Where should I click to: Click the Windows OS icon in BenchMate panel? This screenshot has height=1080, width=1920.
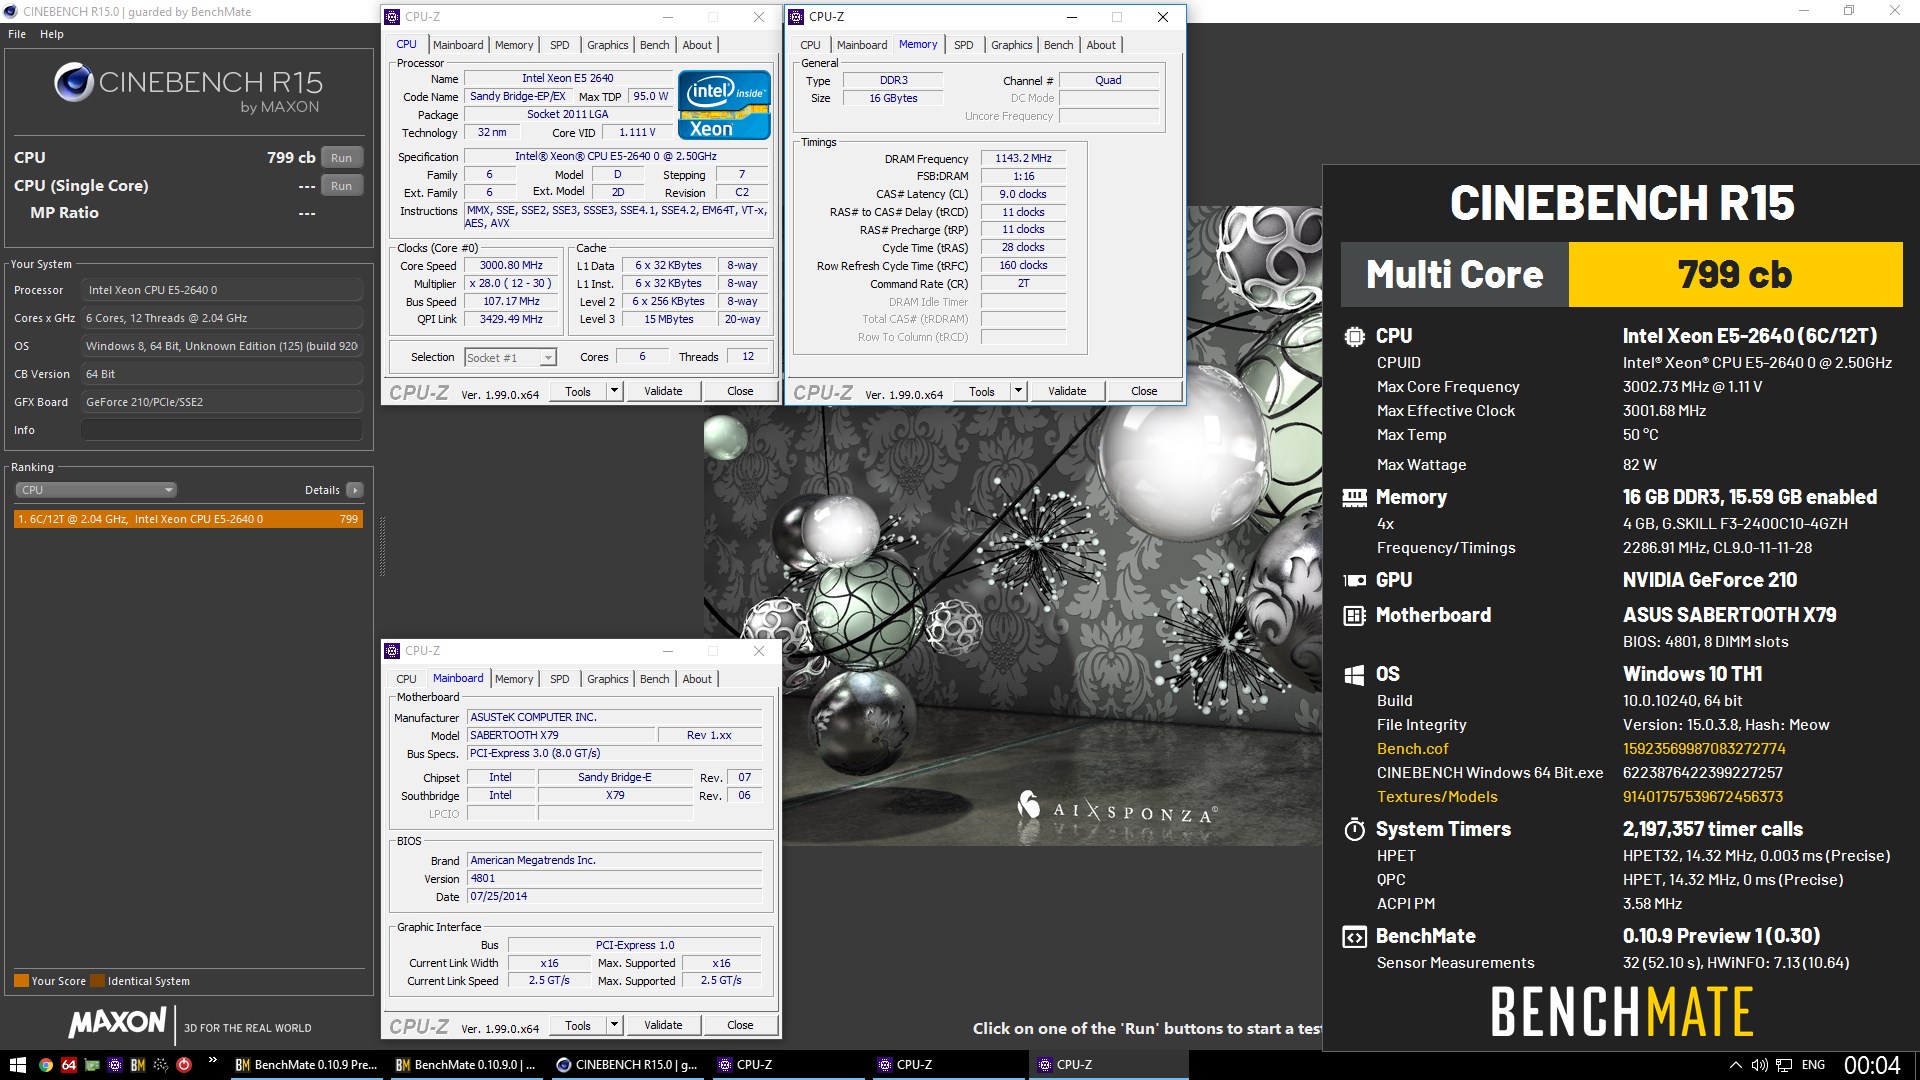1354,675
